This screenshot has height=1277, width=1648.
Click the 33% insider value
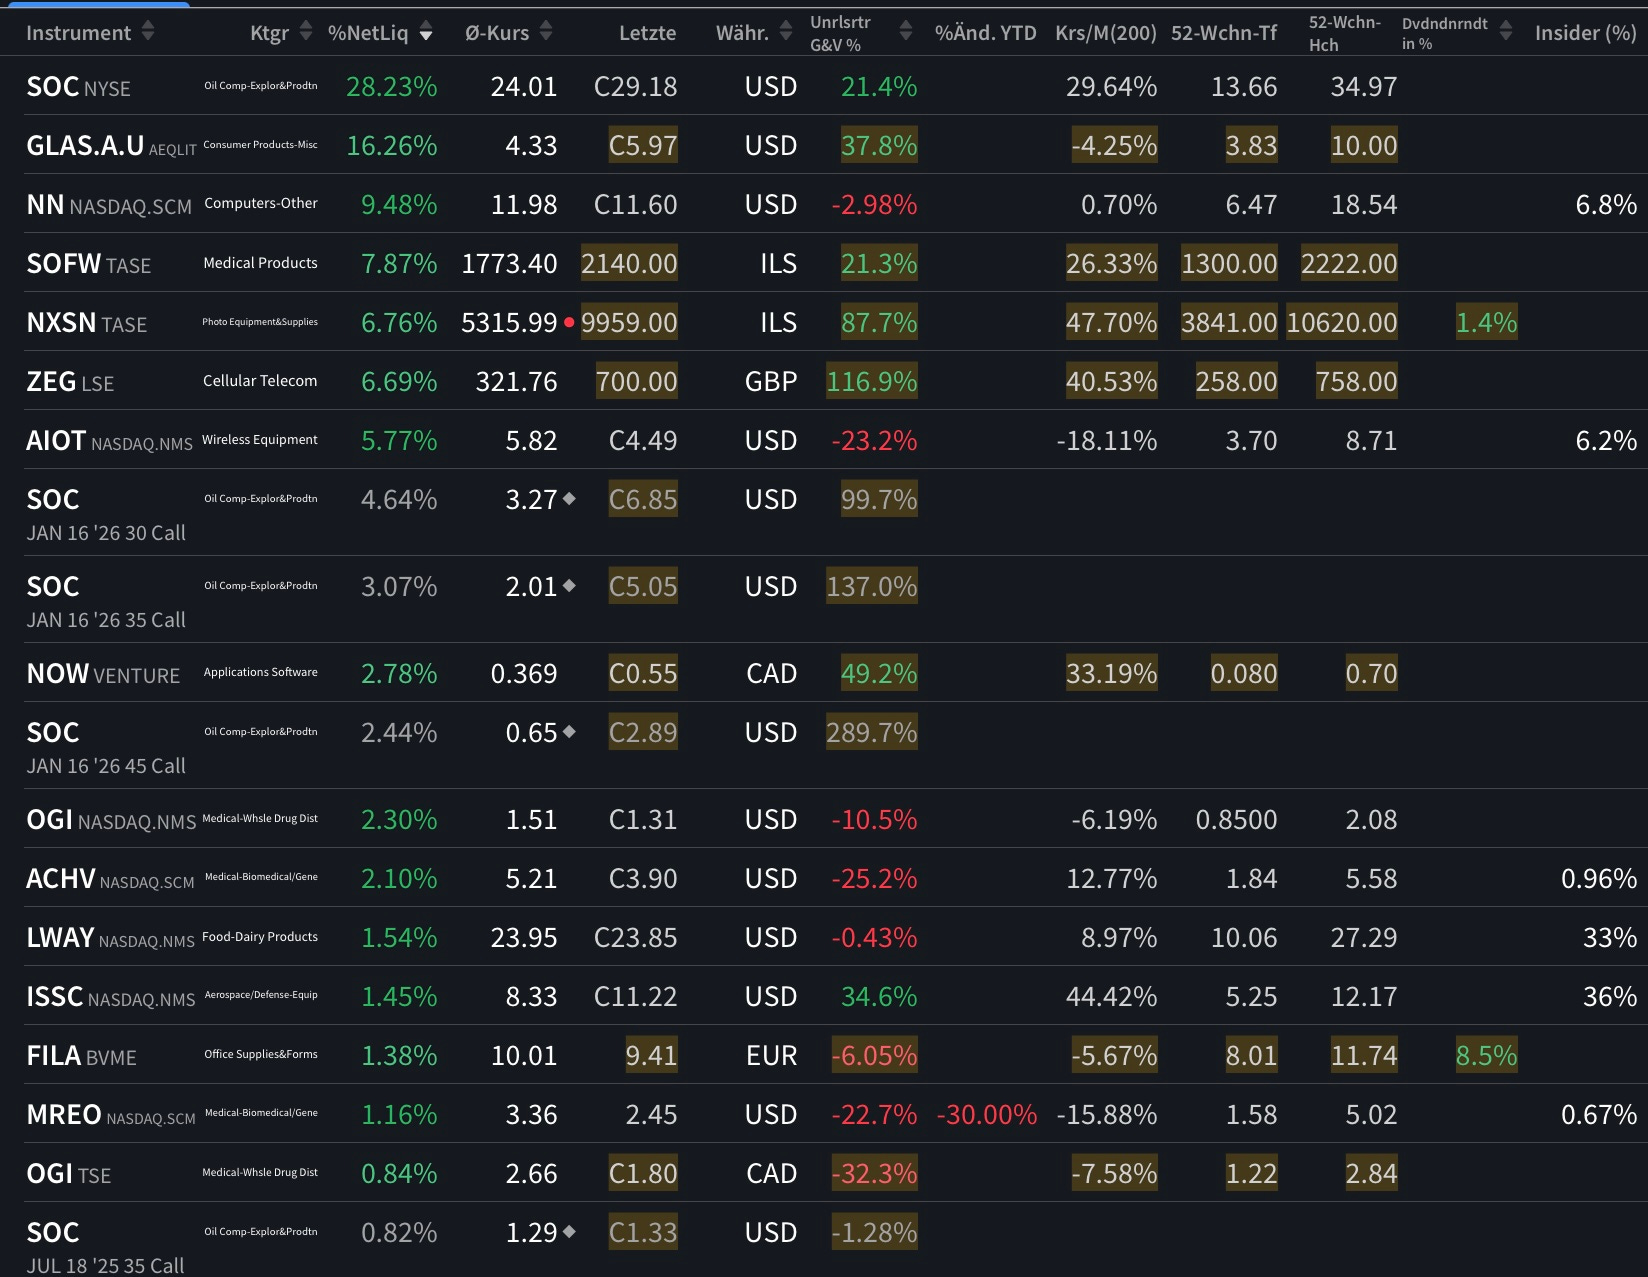1610,938
